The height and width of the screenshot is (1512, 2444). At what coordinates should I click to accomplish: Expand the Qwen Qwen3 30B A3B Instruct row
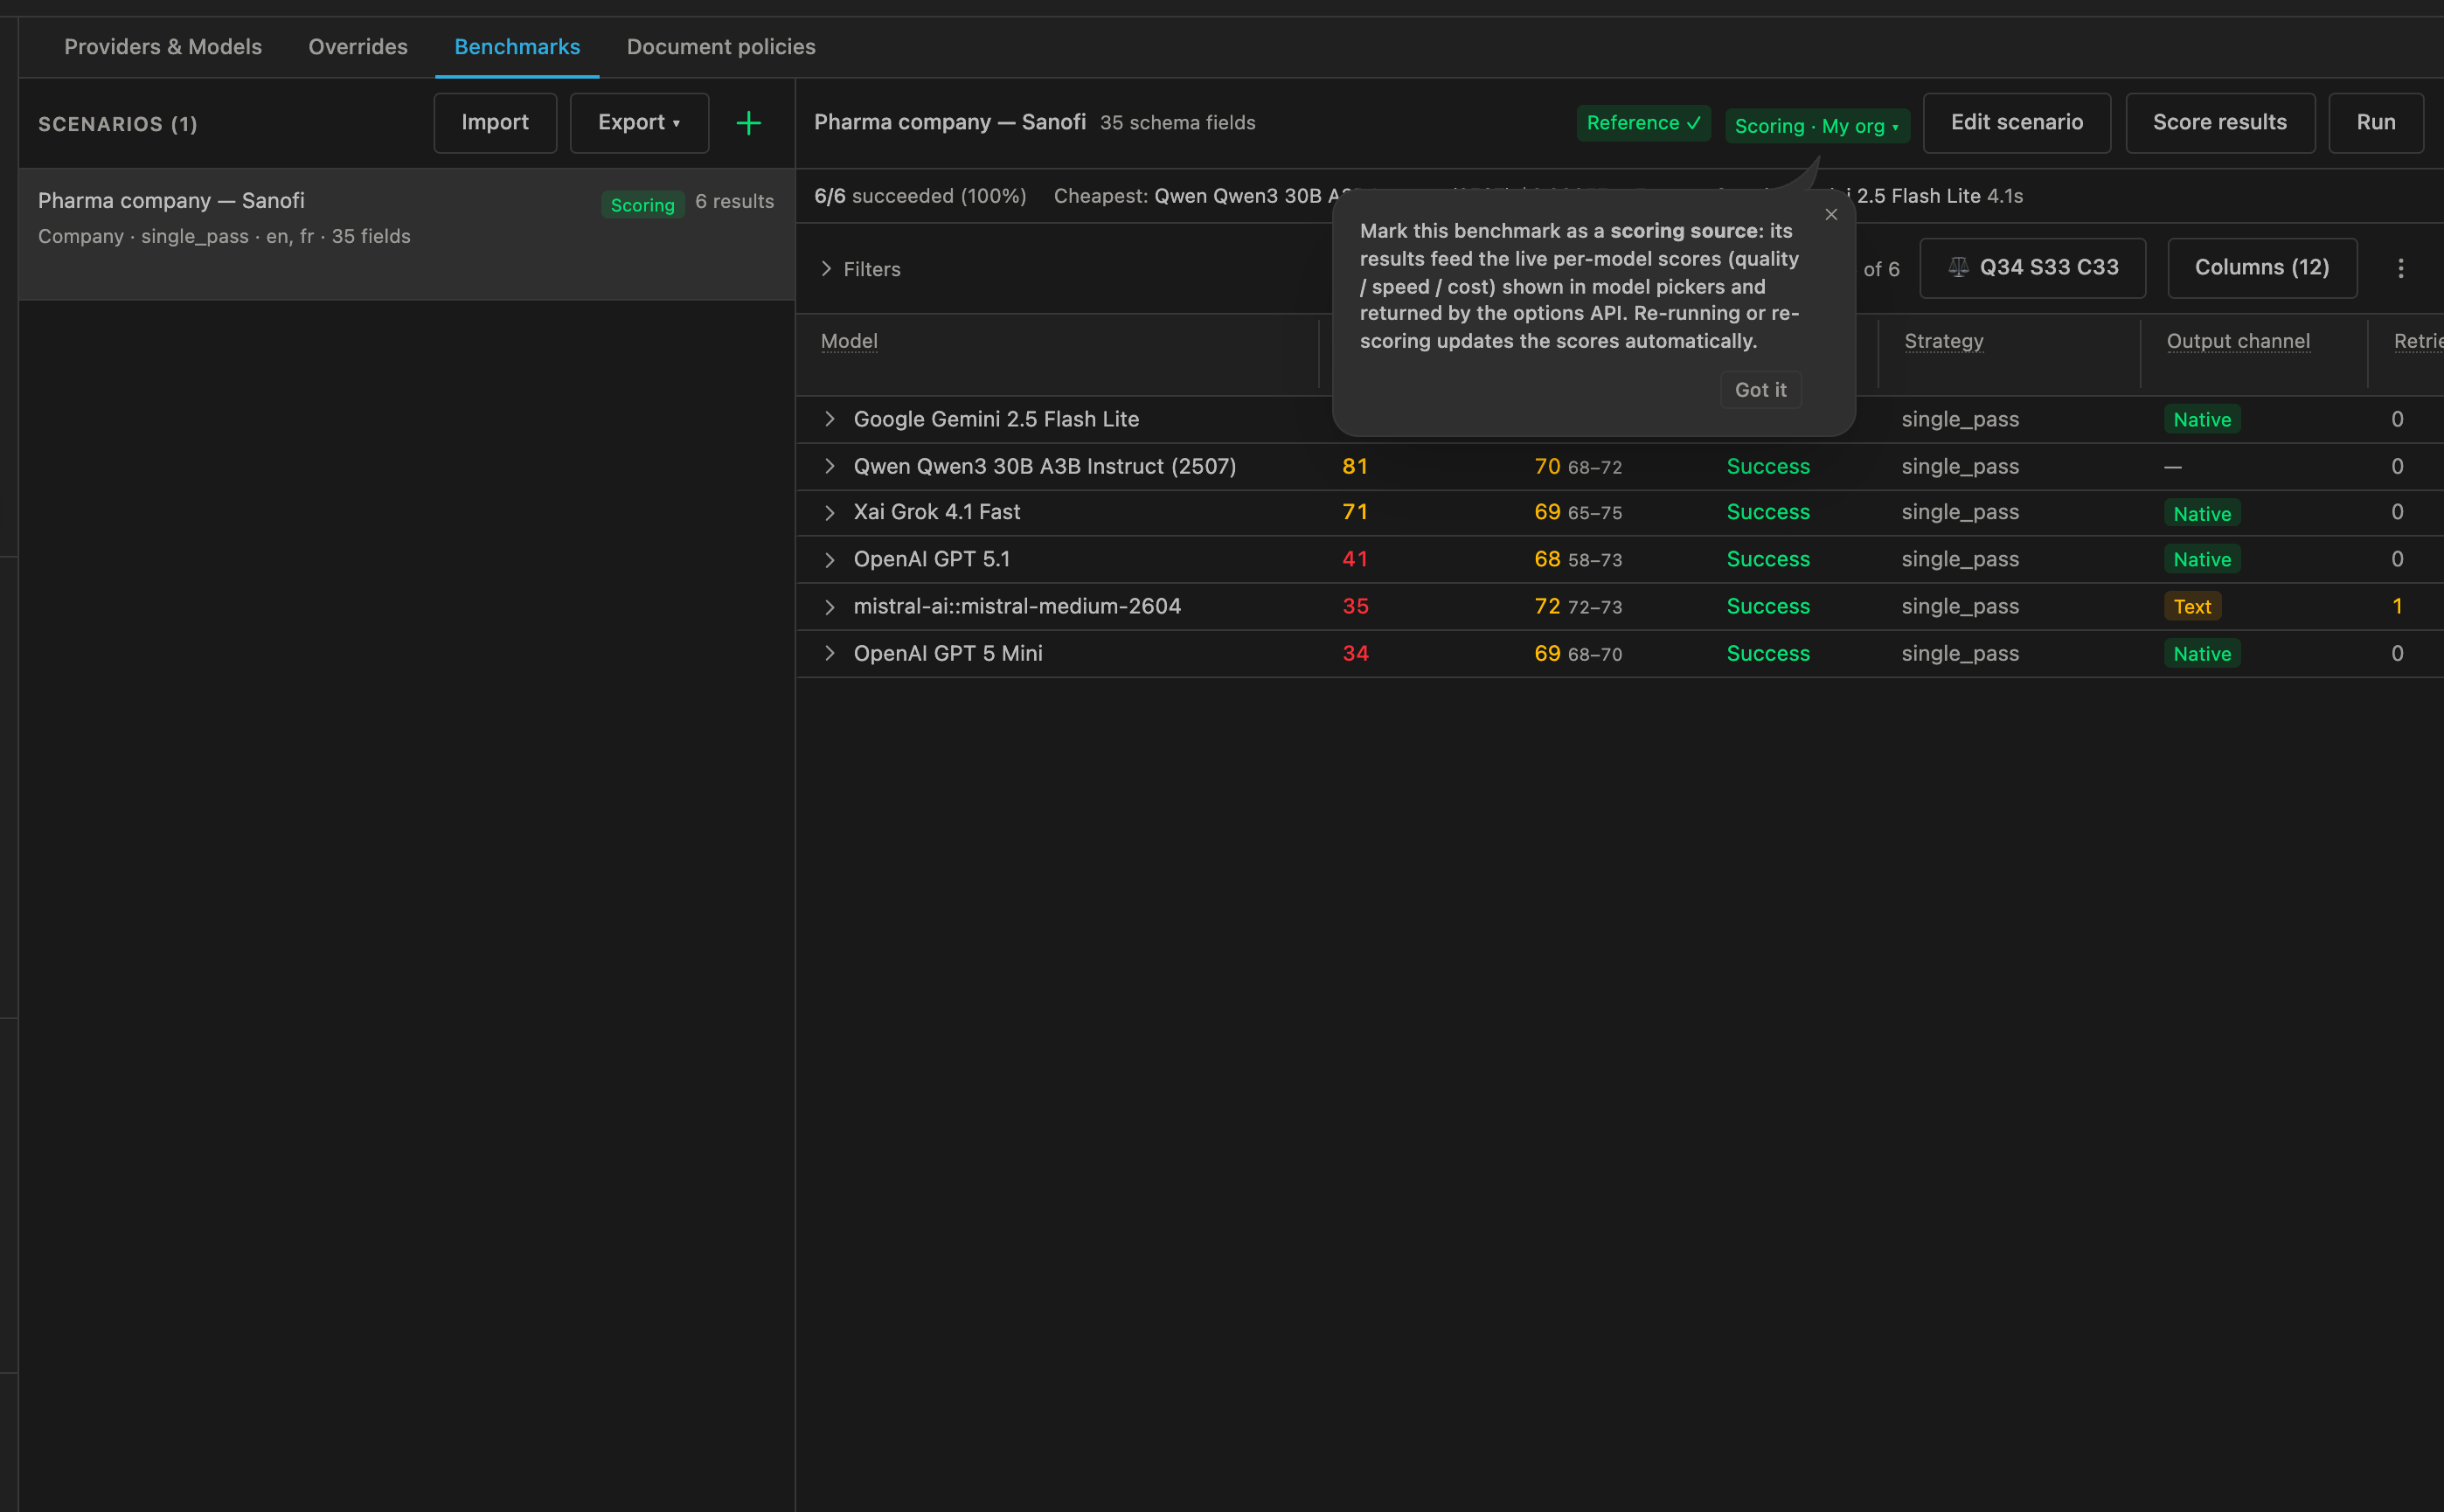(x=829, y=466)
